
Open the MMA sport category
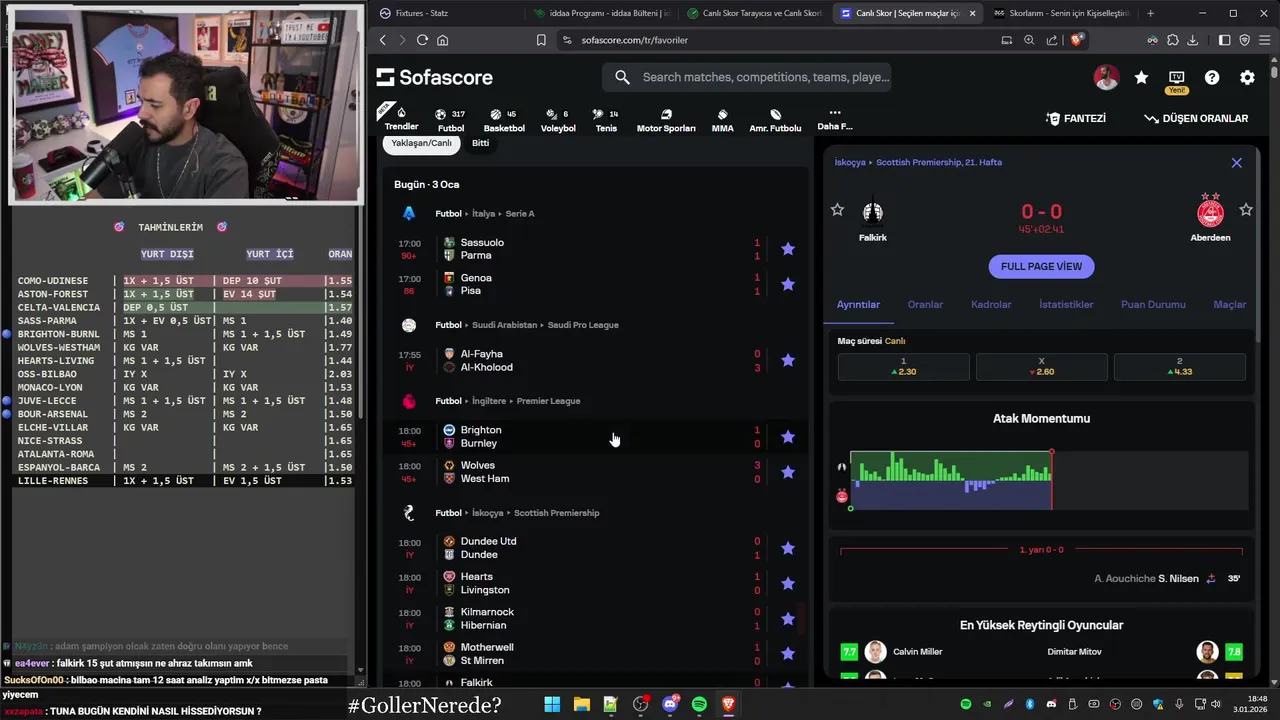tap(722, 120)
